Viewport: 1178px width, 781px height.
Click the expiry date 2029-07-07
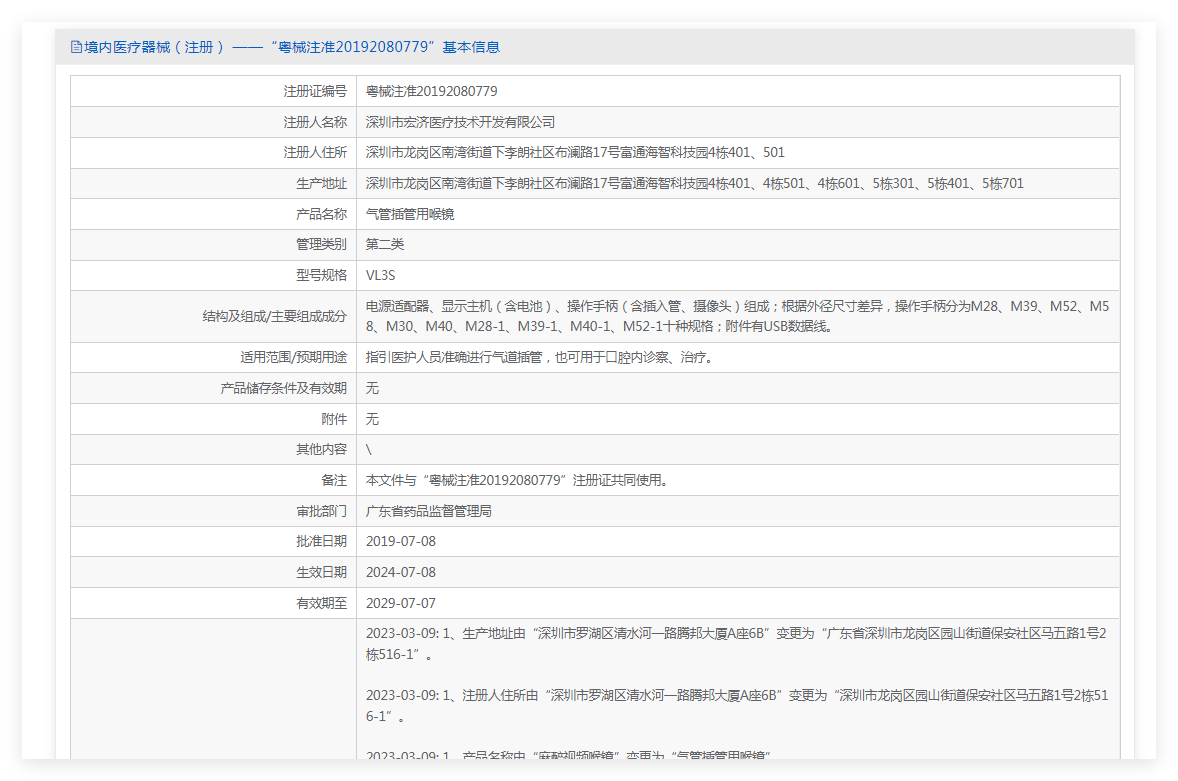pyautogui.click(x=400, y=603)
